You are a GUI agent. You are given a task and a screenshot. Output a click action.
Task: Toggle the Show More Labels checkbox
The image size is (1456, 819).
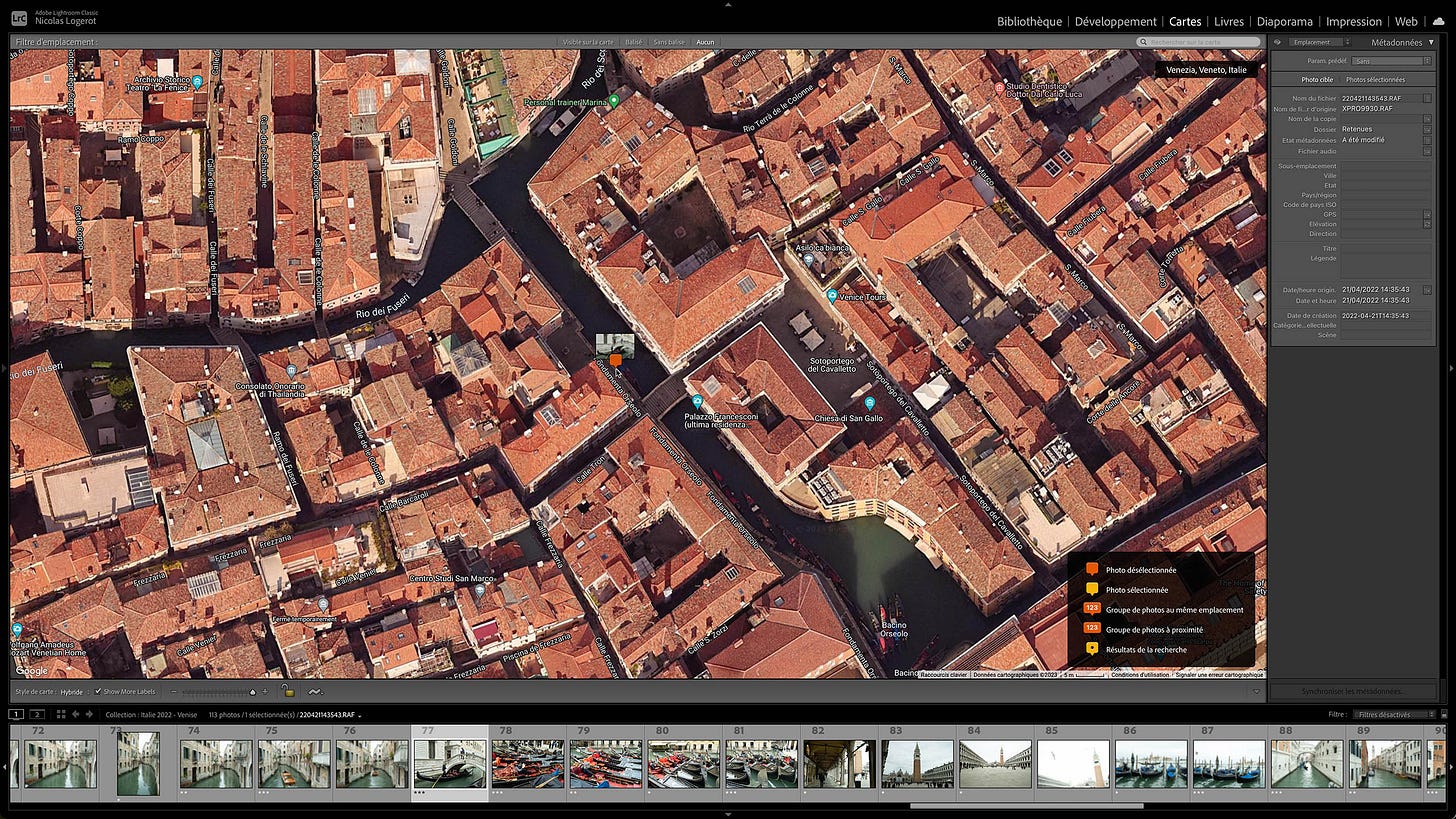(98, 691)
